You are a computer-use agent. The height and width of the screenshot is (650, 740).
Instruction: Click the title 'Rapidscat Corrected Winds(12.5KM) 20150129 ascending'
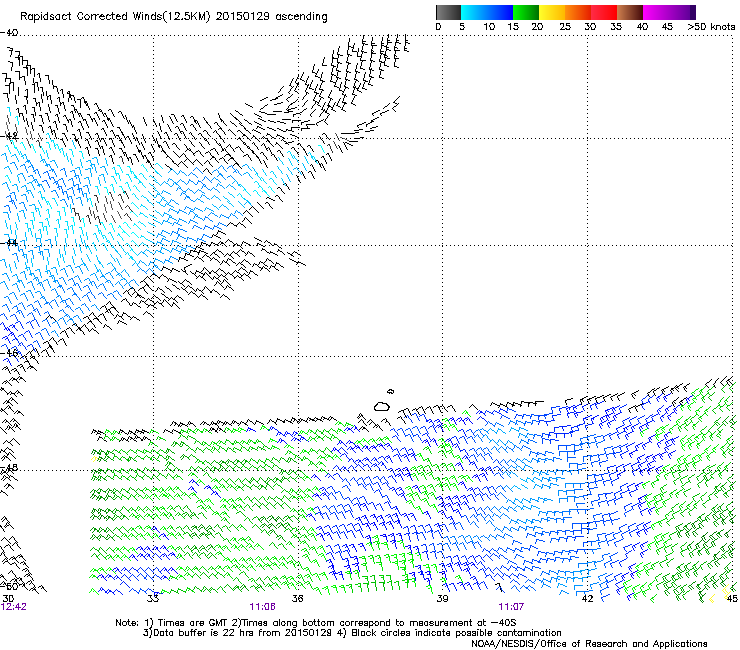point(174,17)
